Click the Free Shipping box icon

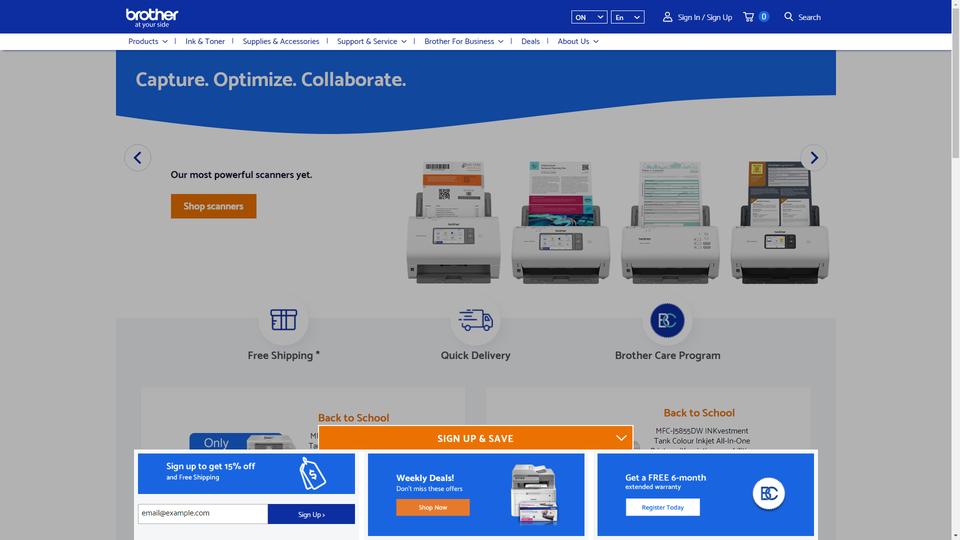(283, 320)
